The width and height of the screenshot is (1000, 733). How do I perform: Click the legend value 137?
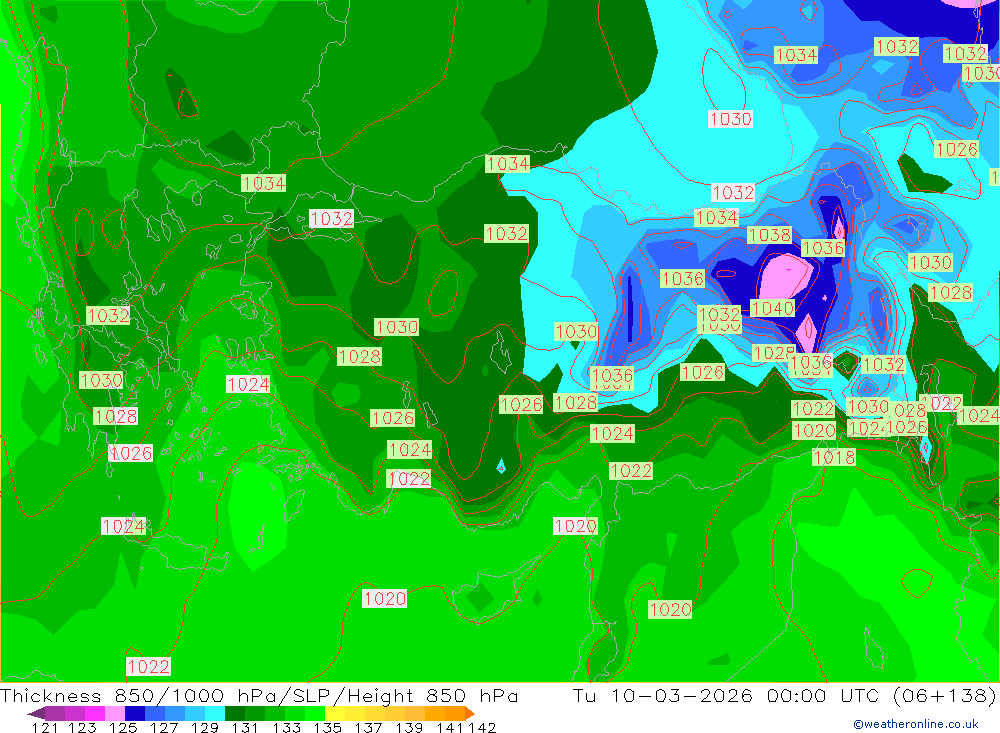pos(368,727)
